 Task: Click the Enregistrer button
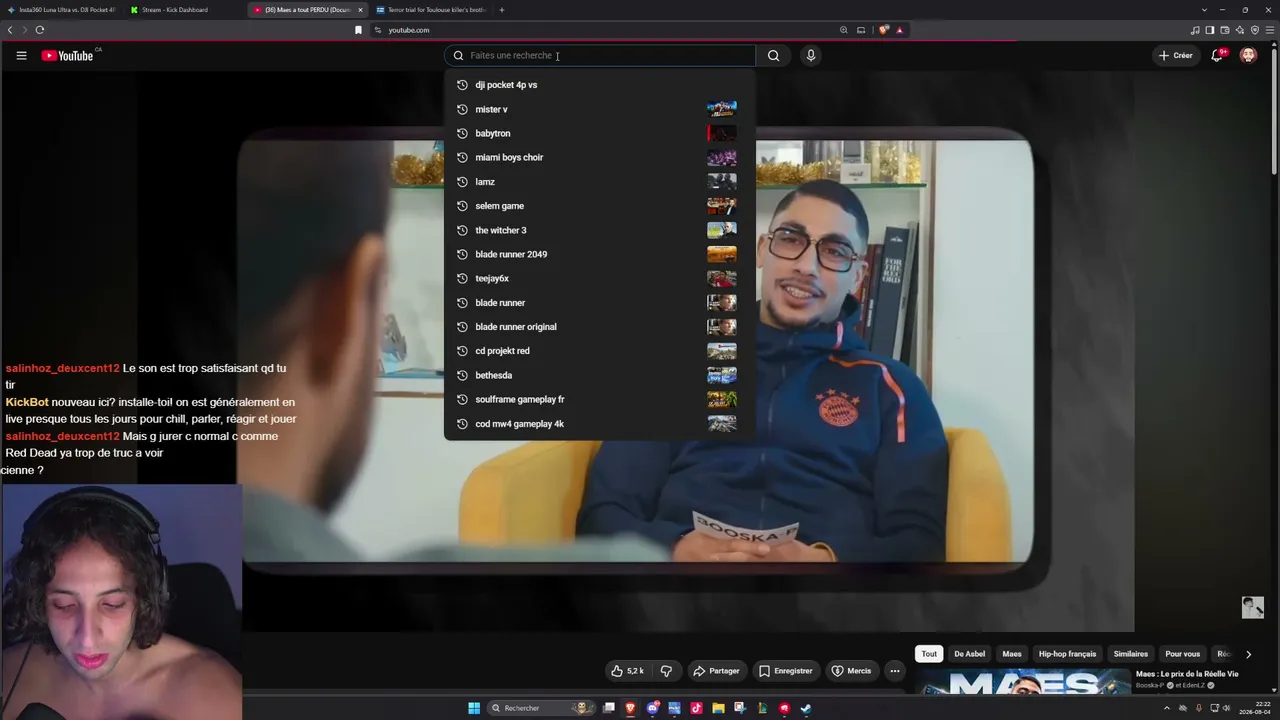pos(785,671)
